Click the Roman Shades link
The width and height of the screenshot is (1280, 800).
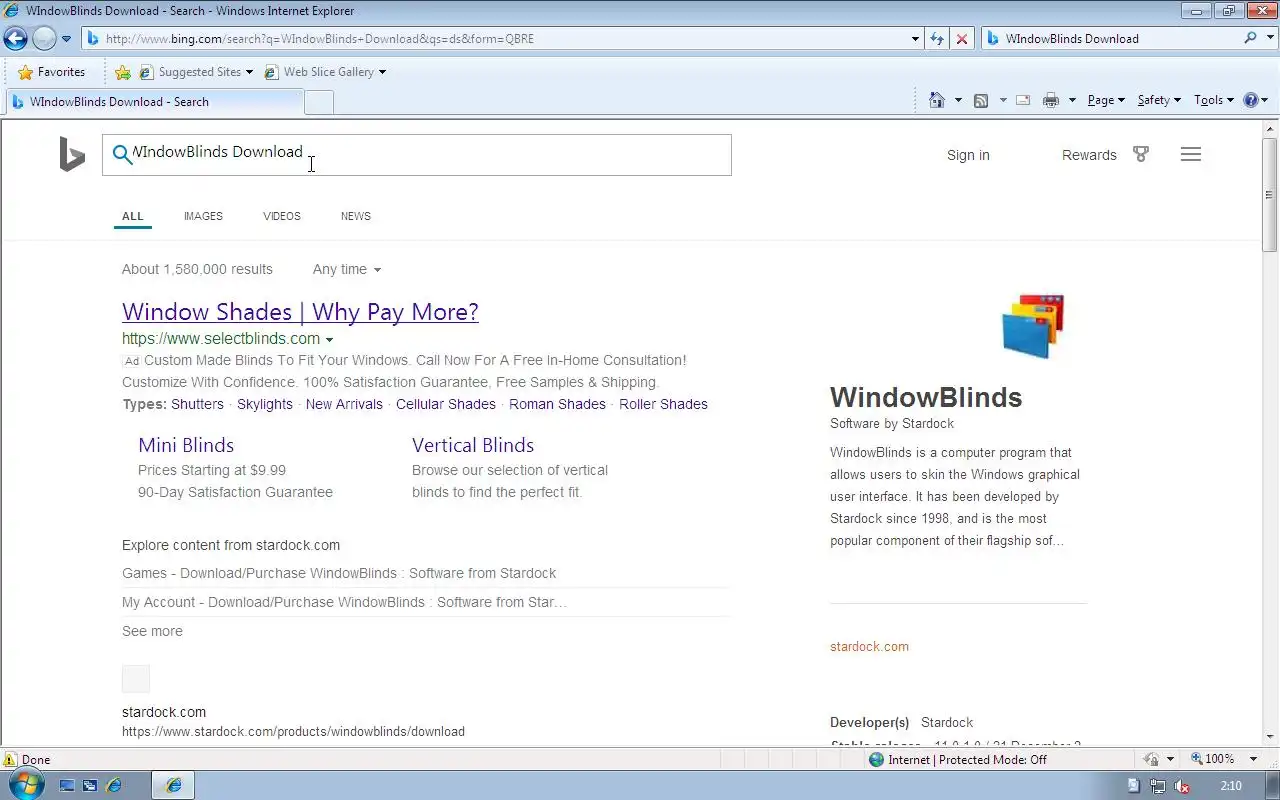tap(557, 404)
